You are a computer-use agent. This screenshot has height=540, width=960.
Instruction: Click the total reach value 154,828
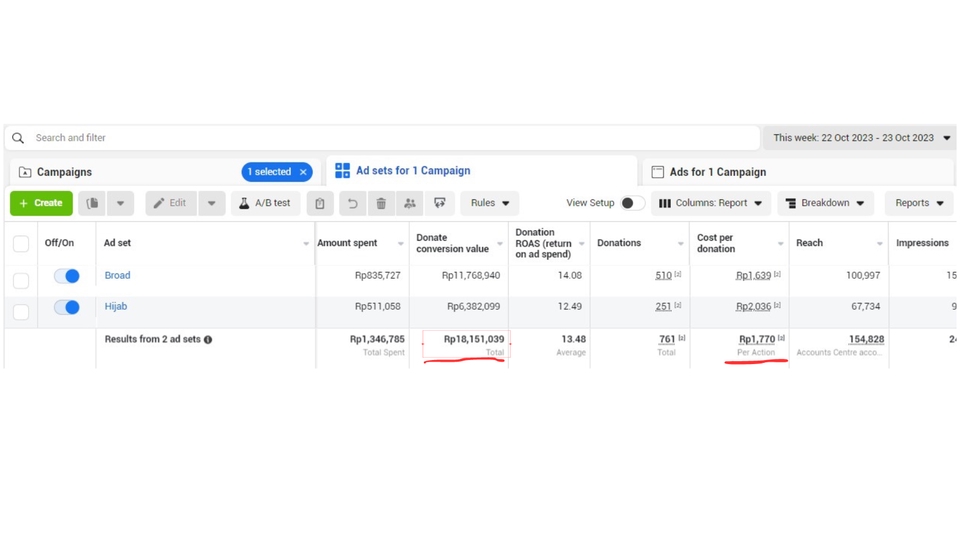(866, 339)
